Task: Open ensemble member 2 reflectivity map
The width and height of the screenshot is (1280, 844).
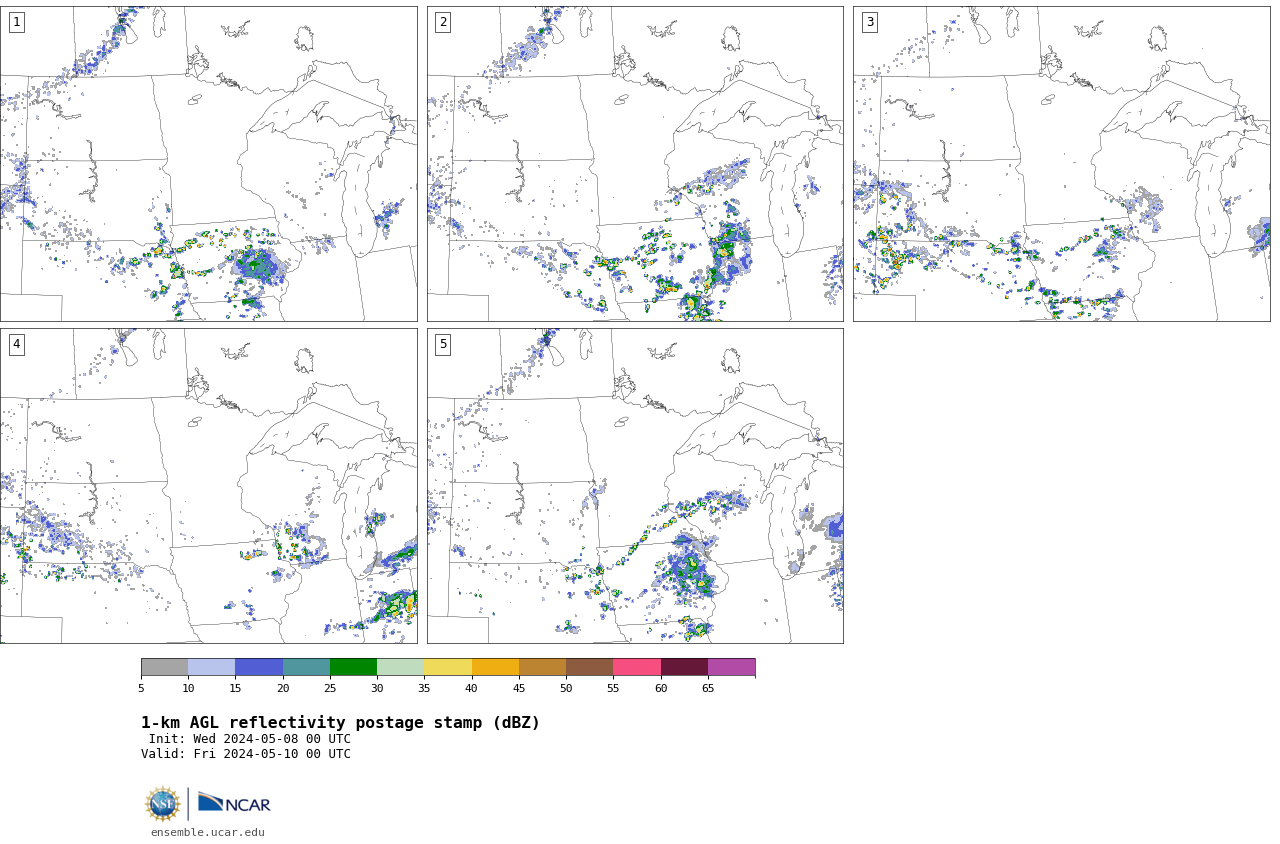Action: coord(635,164)
